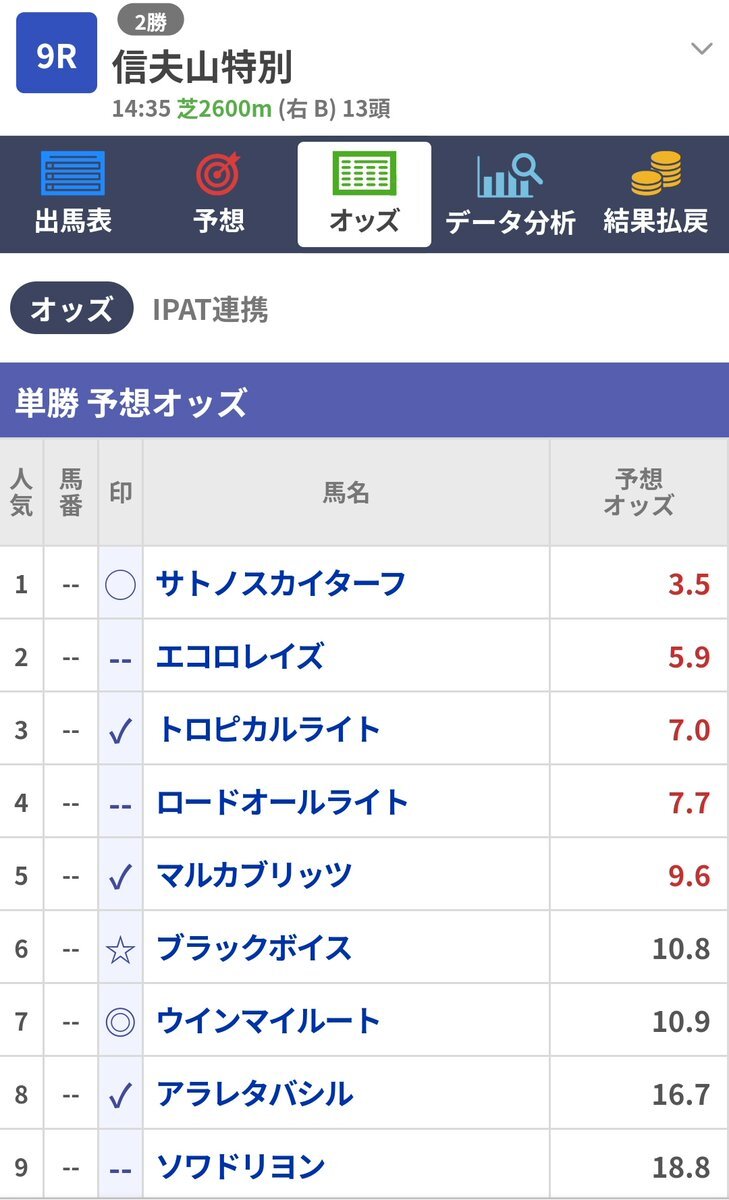This screenshot has height=1200, width=729.
Task: Toggle the check mark for マルカブリッツ
Action: coord(120,875)
